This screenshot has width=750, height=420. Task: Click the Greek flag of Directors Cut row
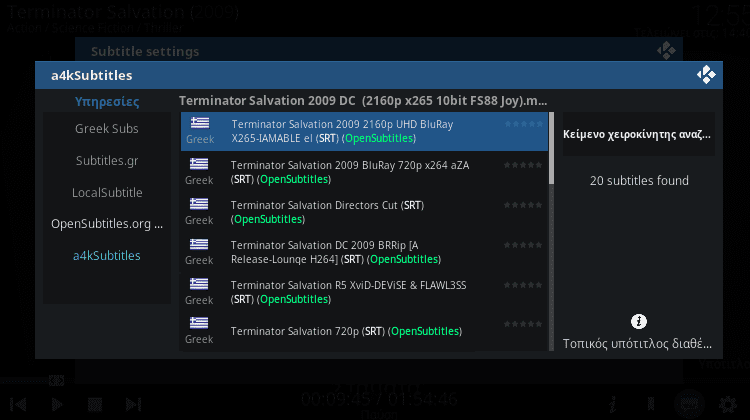pyautogui.click(x=199, y=204)
